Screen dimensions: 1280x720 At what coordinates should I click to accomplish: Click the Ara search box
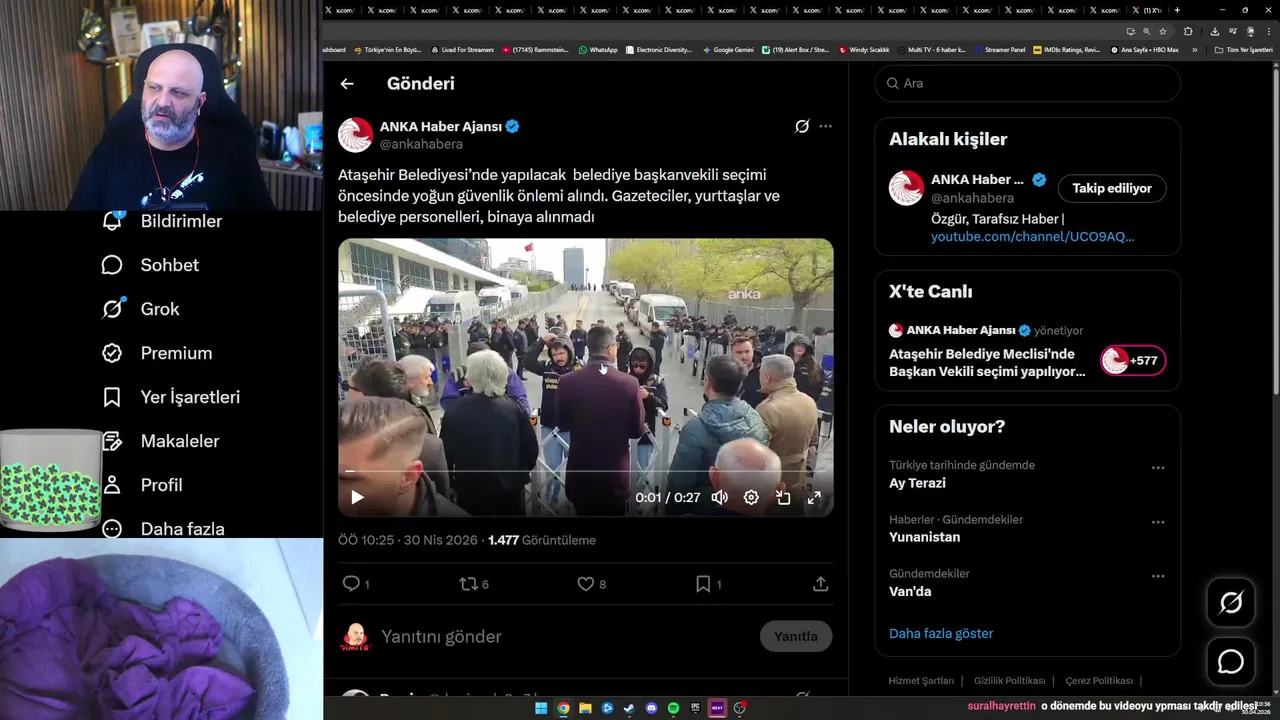[1027, 84]
